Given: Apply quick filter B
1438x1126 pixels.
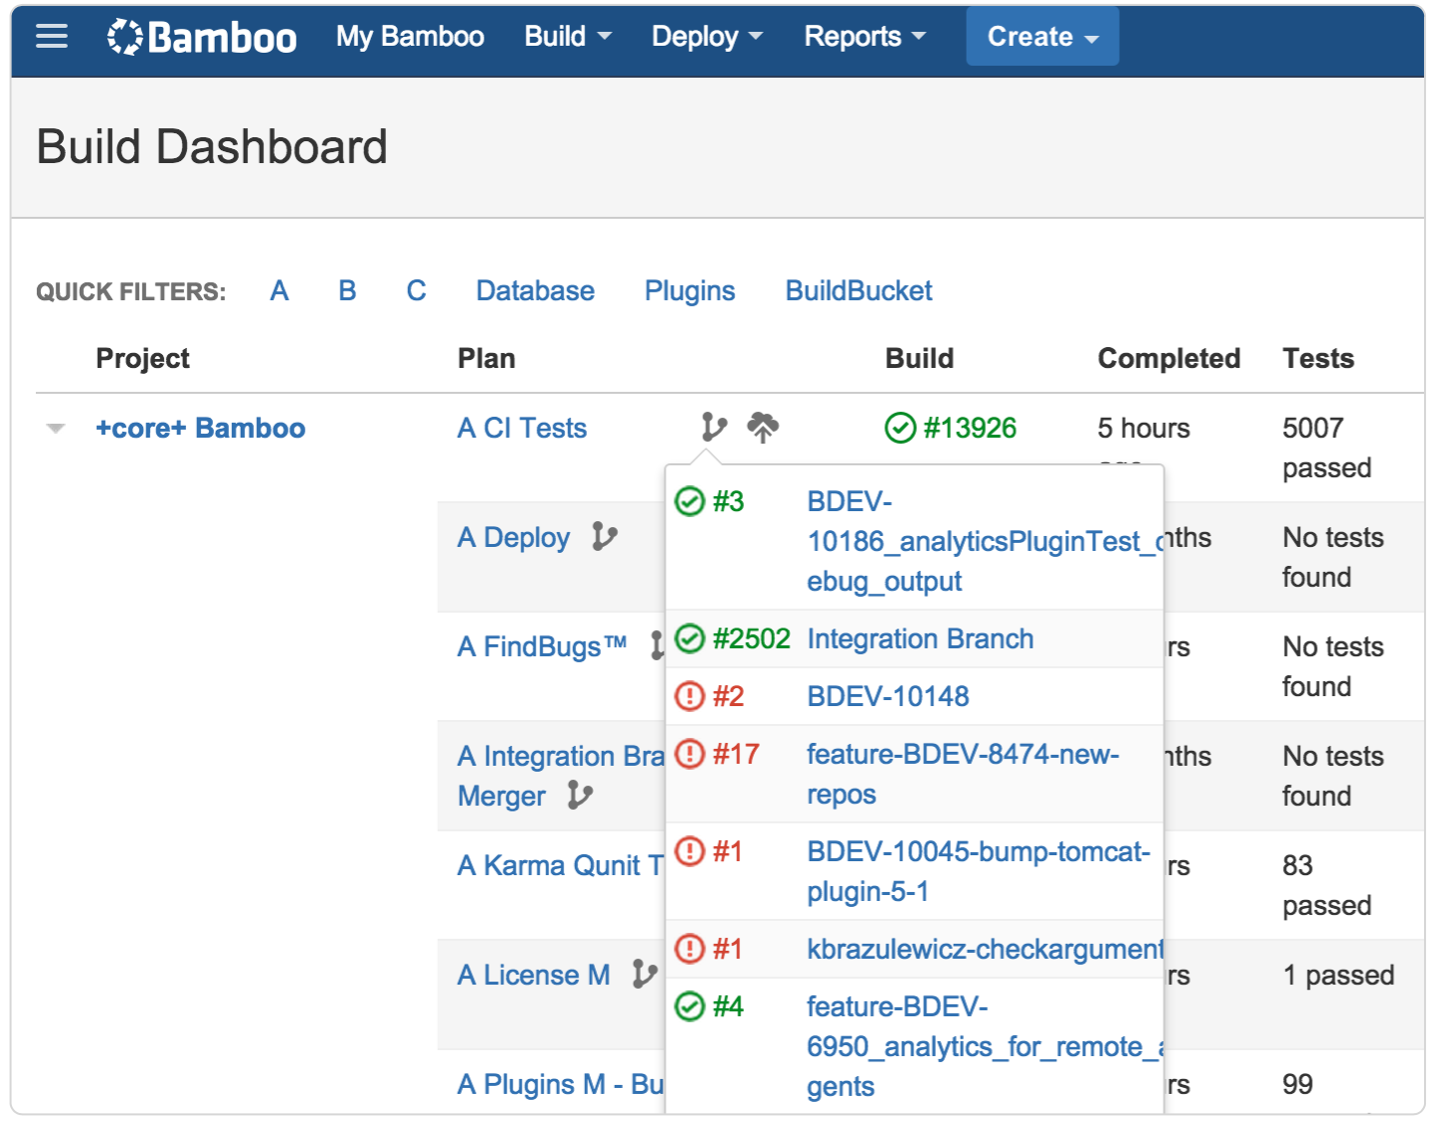Looking at the screenshot, I should point(347,291).
